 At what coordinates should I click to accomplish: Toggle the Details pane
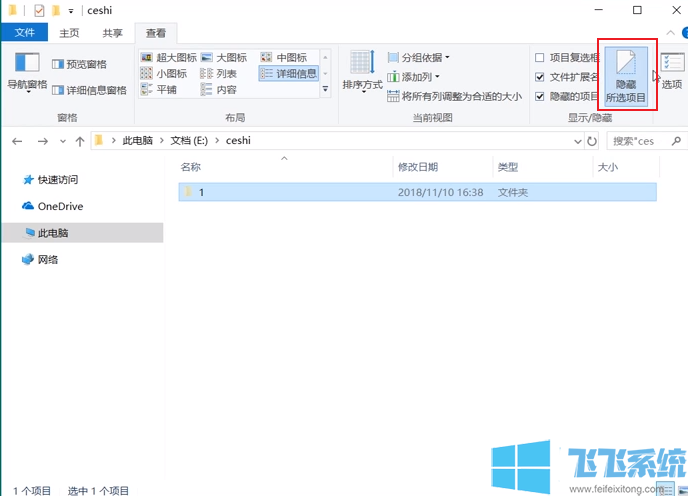pyautogui.click(x=89, y=90)
